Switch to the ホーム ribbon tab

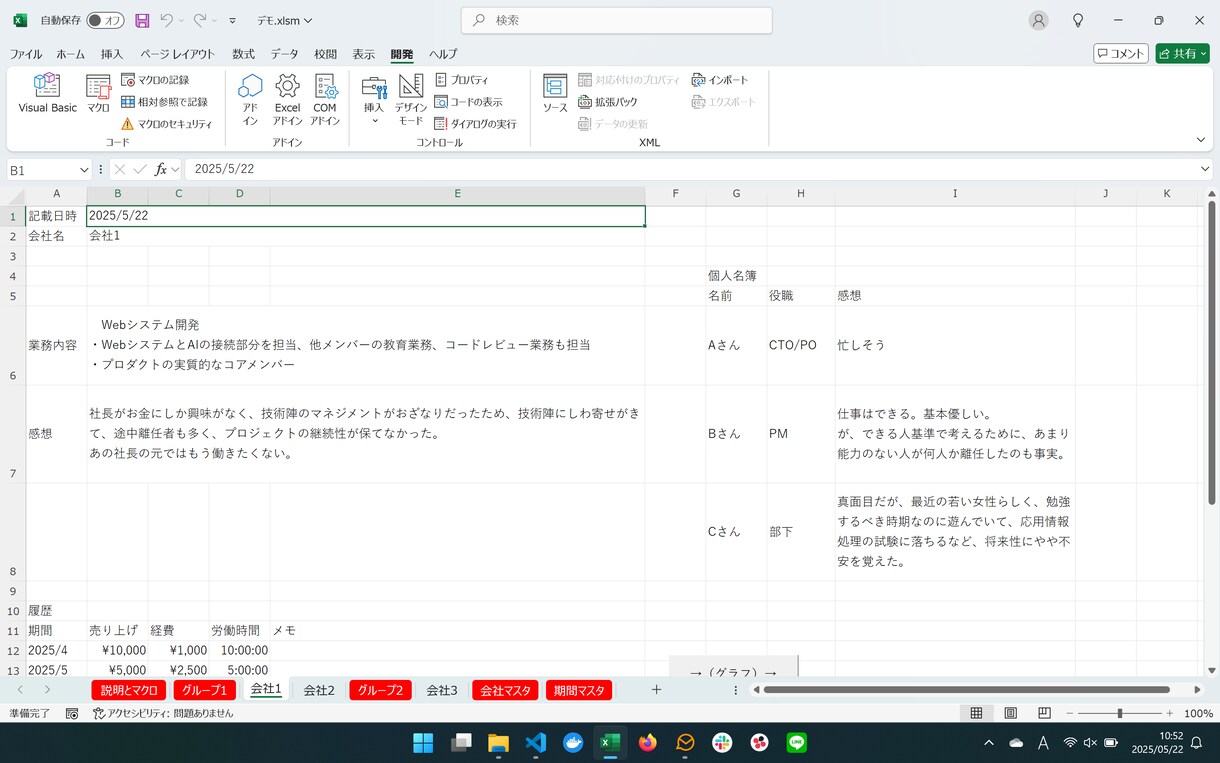(x=70, y=54)
